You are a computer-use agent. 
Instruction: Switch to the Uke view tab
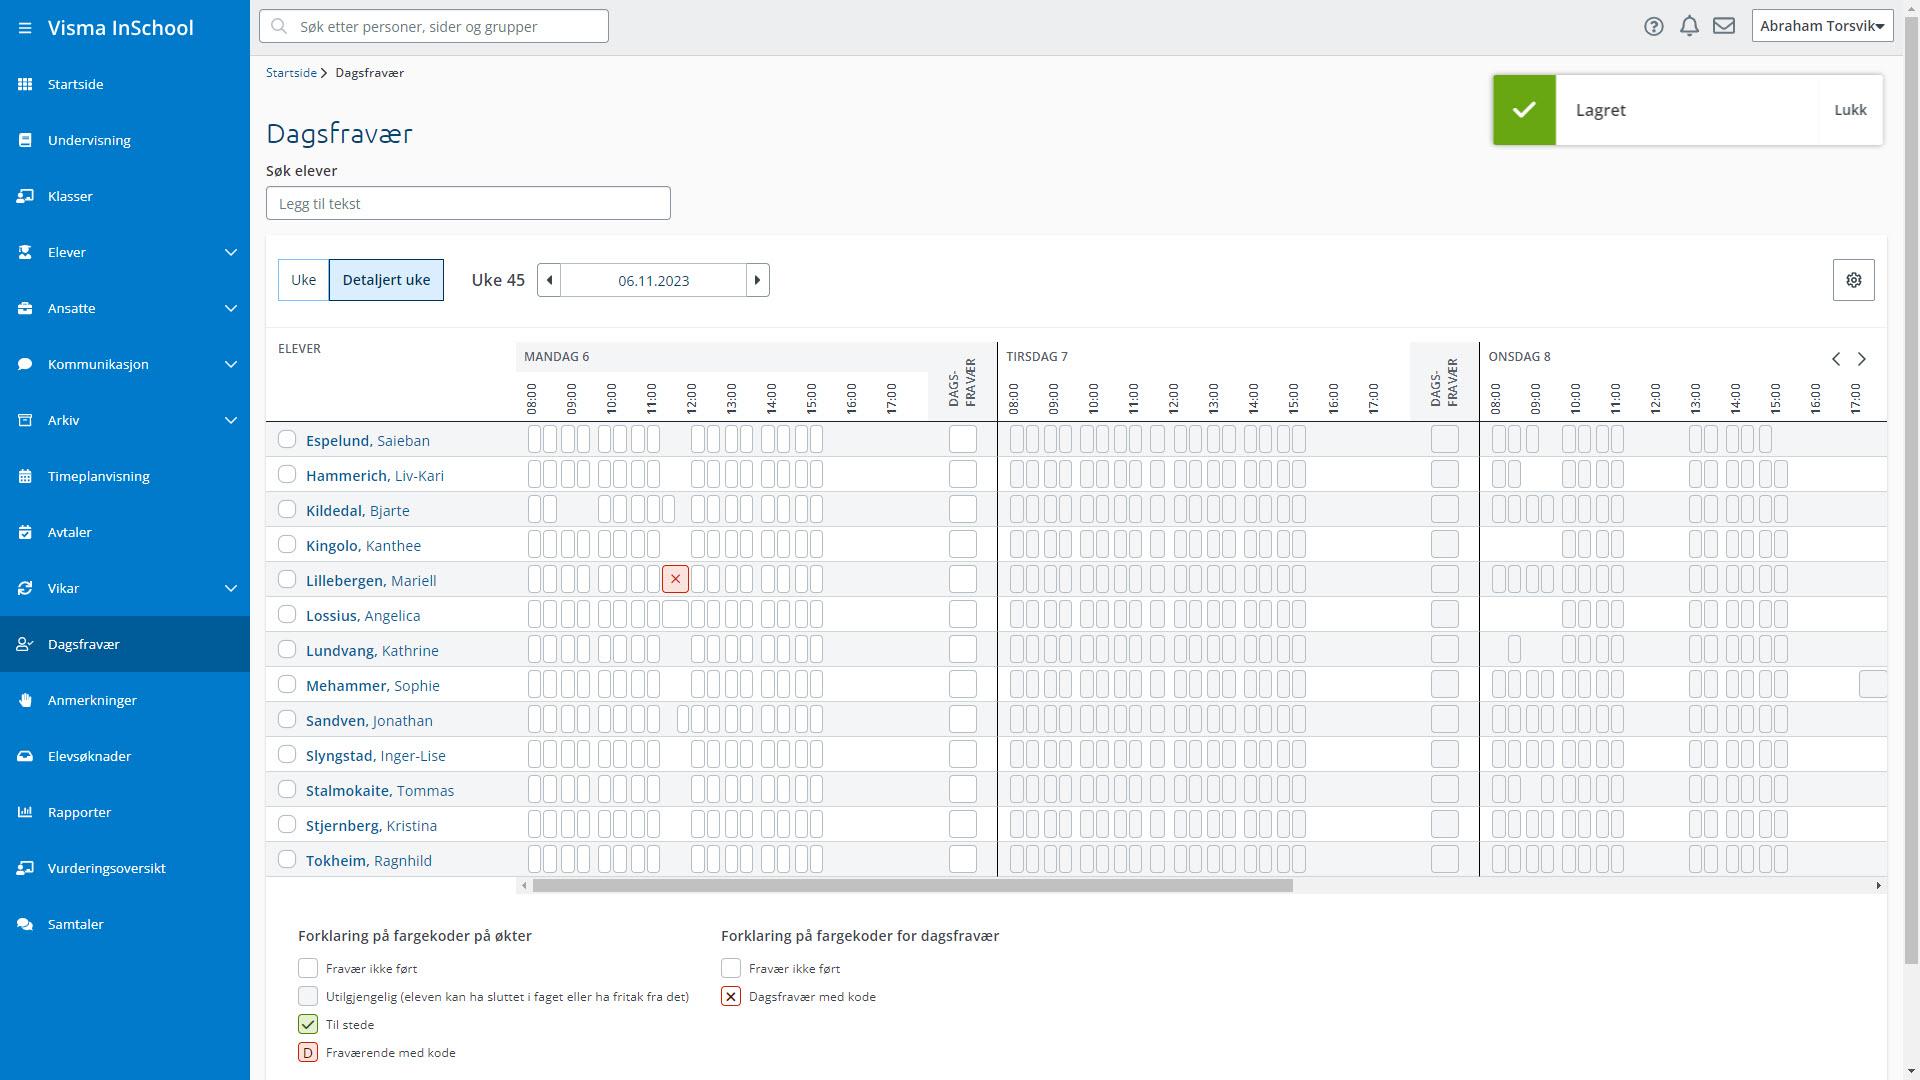[x=303, y=280]
